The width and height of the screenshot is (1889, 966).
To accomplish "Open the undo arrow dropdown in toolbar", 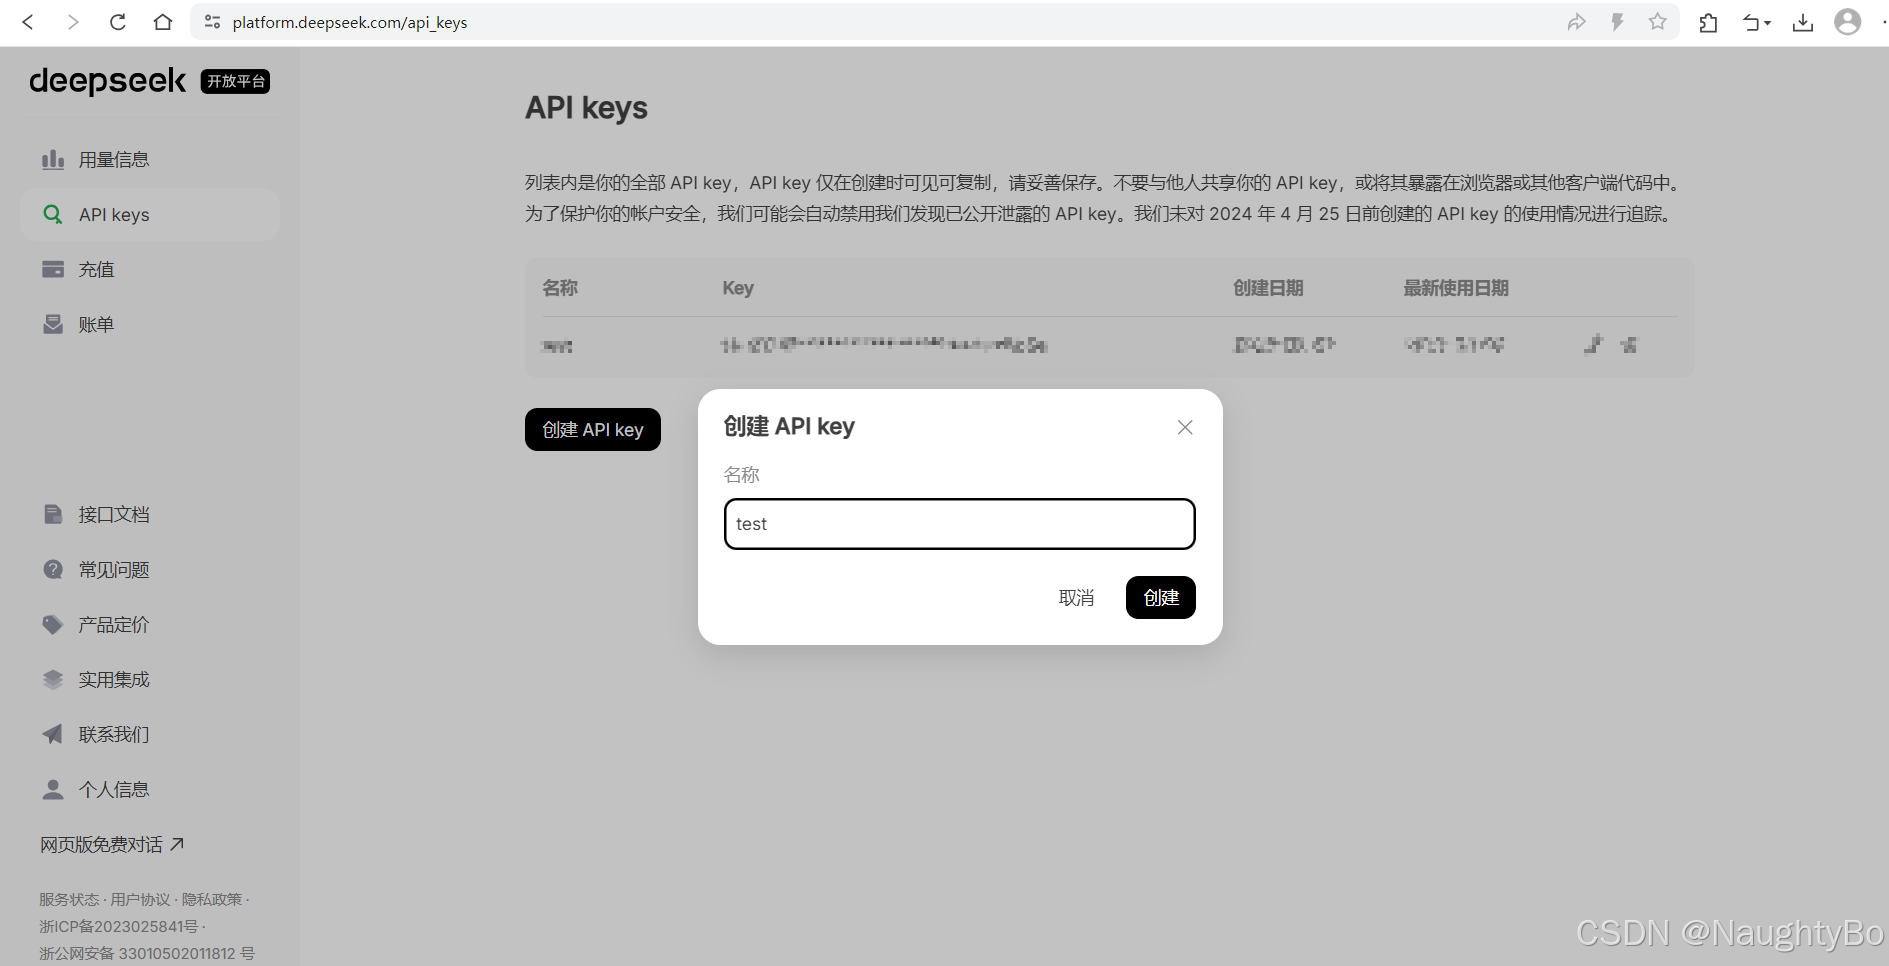I will tap(1756, 22).
